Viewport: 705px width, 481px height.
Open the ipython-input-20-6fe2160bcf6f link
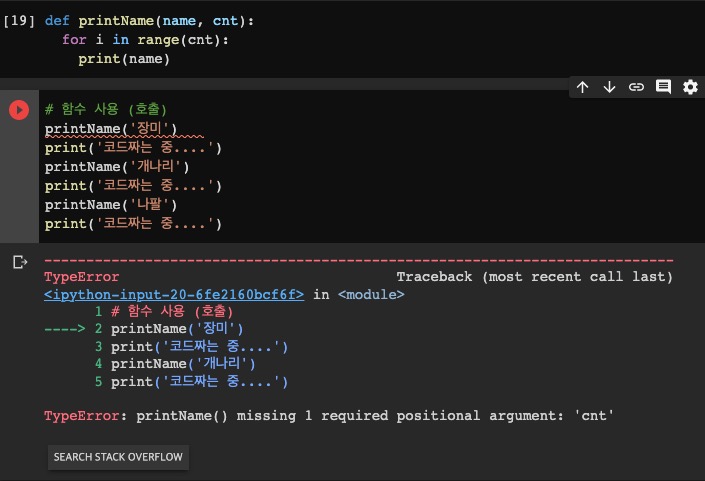(174, 295)
